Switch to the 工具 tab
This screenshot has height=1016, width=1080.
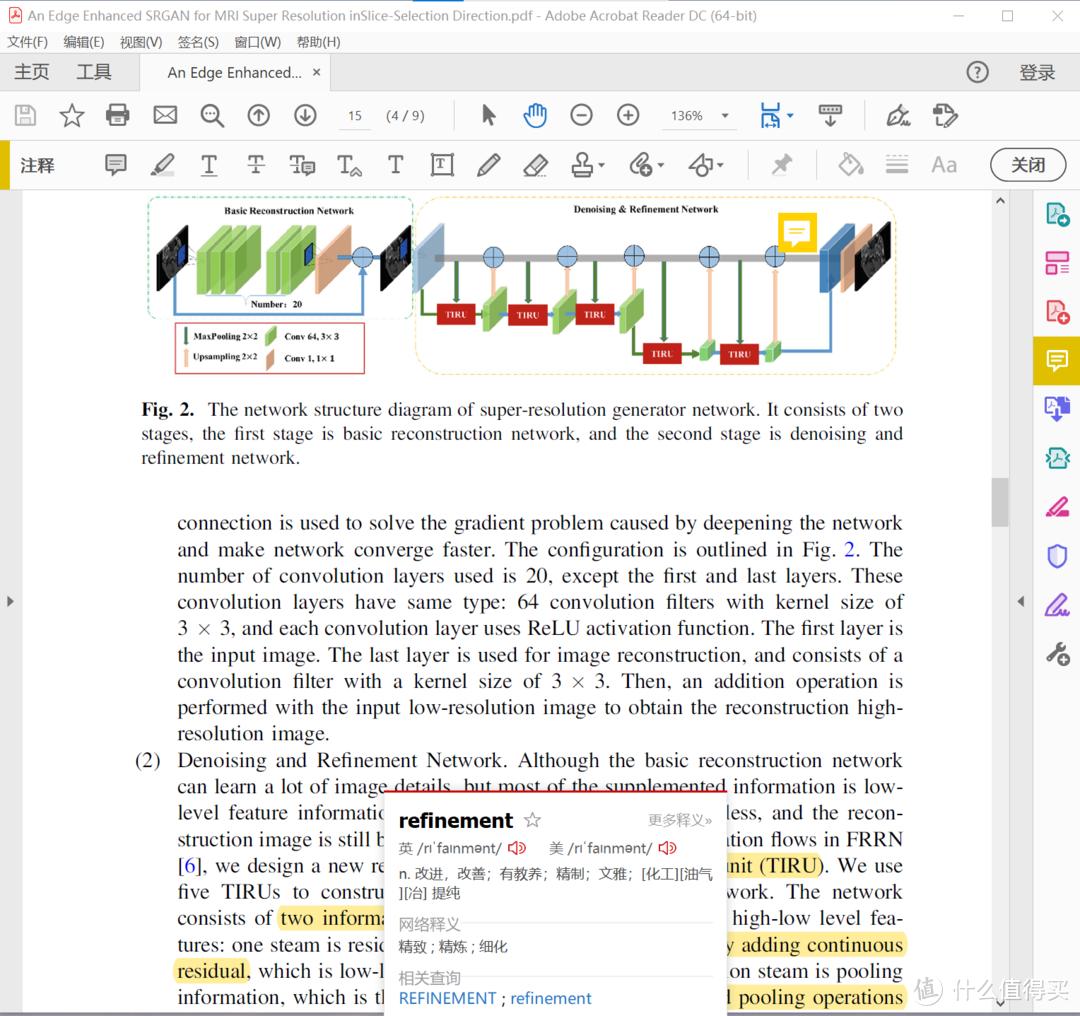(x=94, y=72)
